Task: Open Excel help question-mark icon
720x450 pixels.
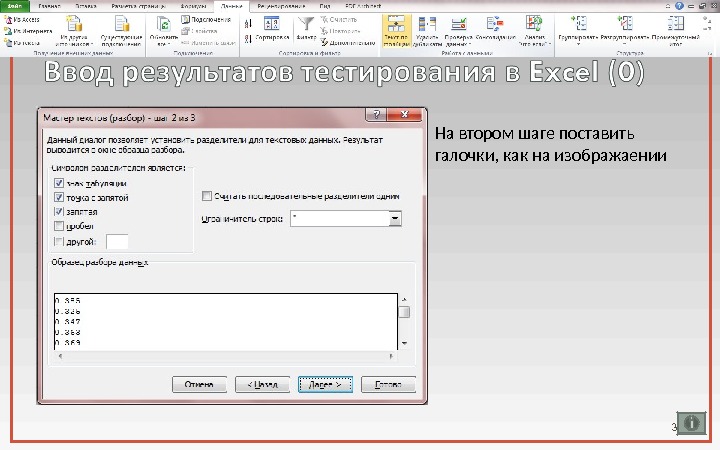Action: pyautogui.click(x=680, y=6)
